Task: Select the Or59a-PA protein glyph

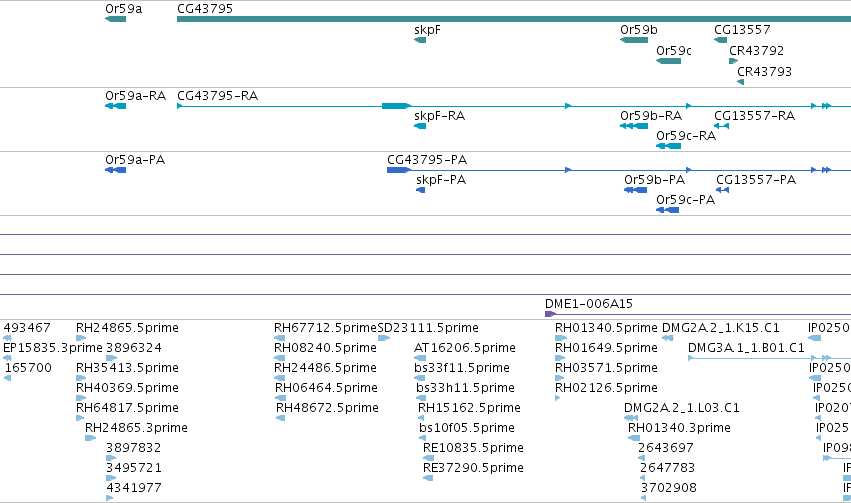Action: coord(116,170)
